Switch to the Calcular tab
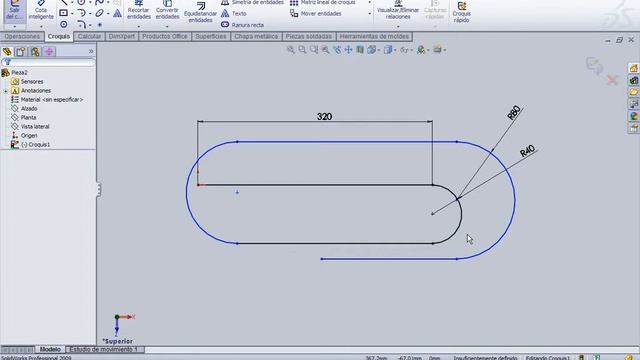The width and height of the screenshot is (640, 360). (89, 36)
